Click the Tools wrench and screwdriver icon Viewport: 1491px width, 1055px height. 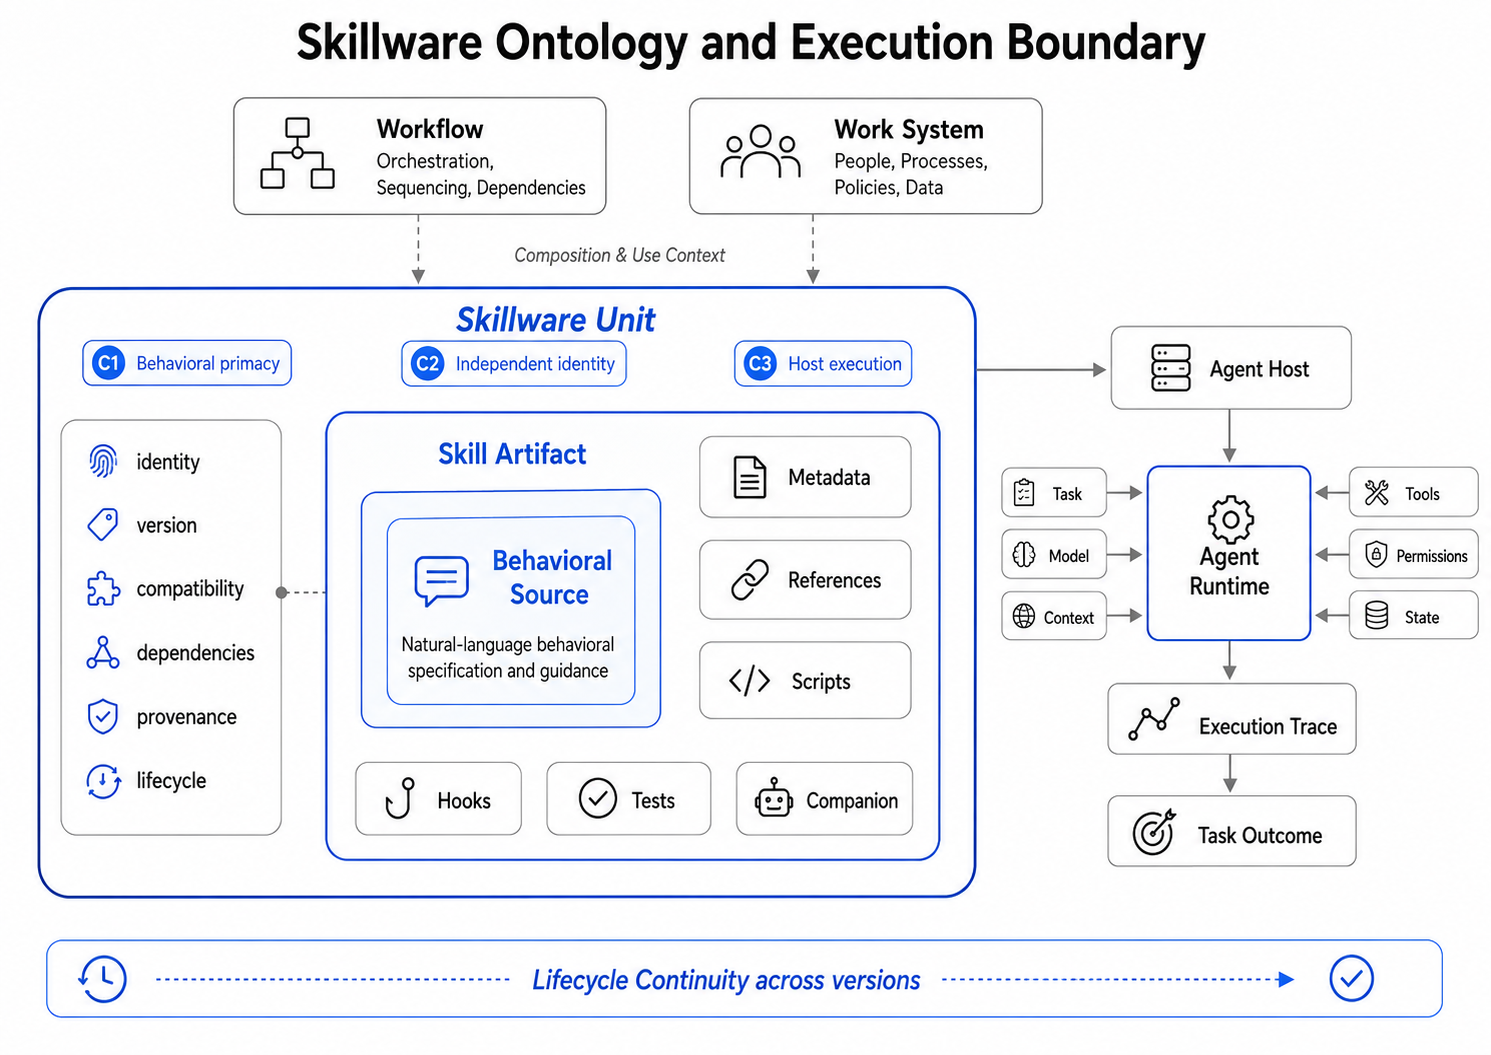coord(1377,492)
